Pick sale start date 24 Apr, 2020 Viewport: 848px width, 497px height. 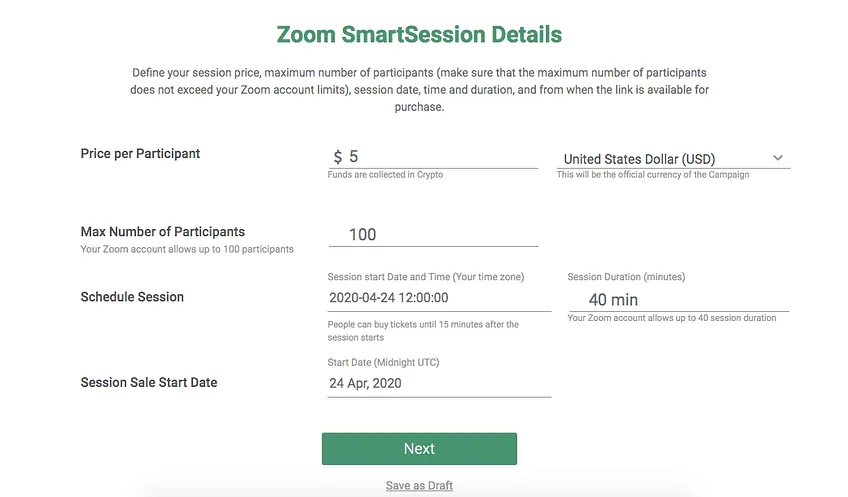439,383
